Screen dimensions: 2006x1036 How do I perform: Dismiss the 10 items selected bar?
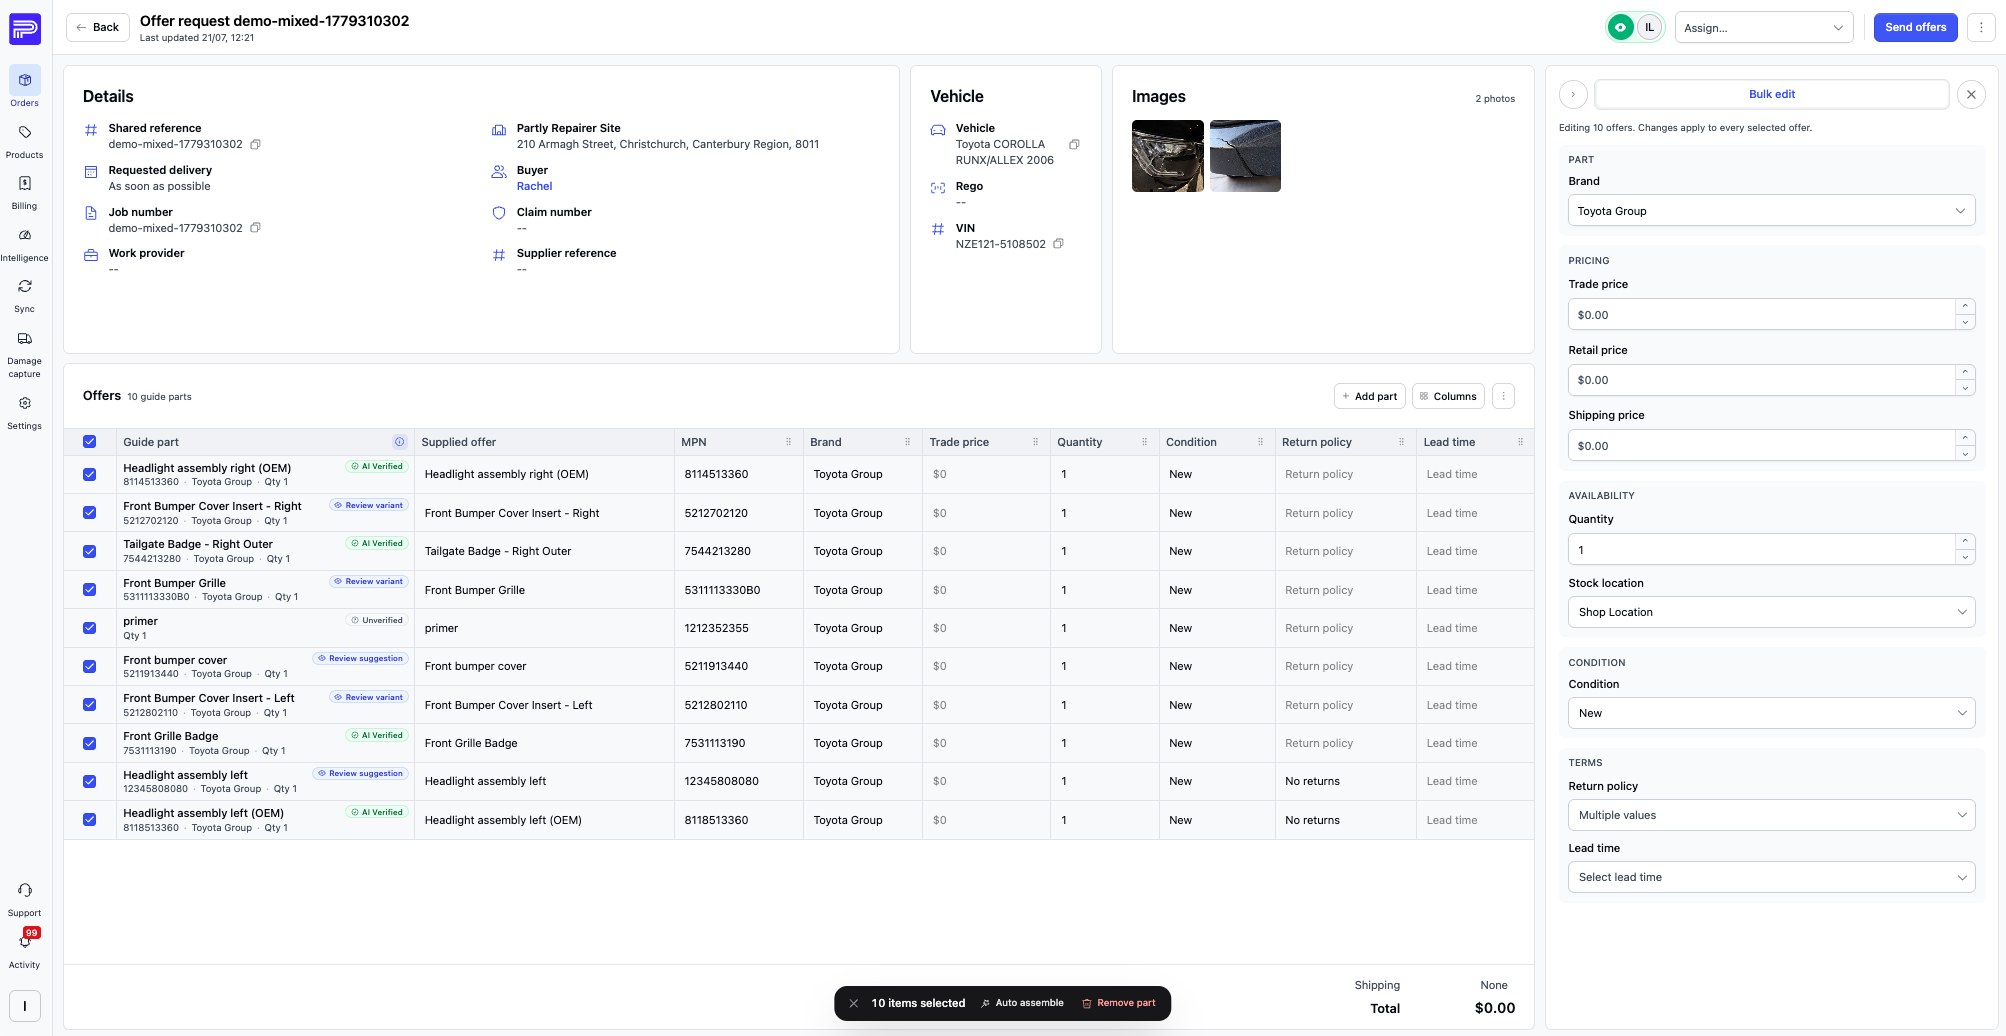pos(853,1003)
